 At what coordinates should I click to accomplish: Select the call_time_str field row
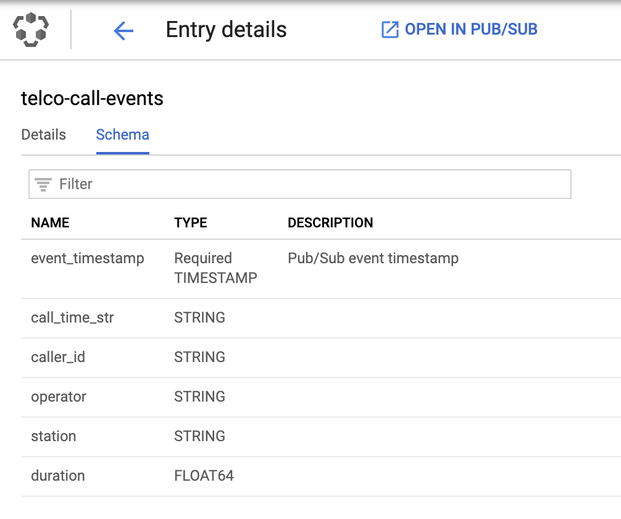(x=321, y=318)
